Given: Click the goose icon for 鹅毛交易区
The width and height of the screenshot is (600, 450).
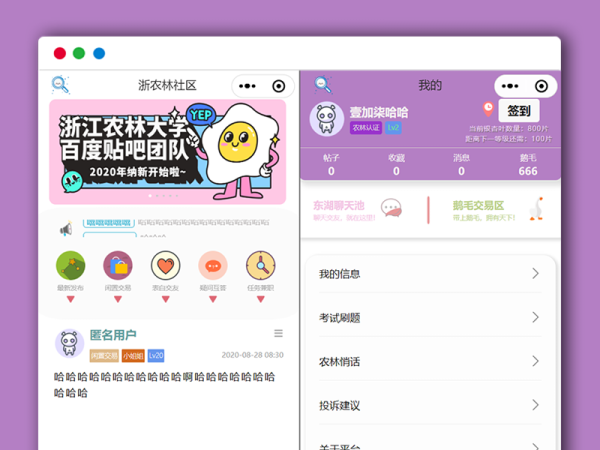Looking at the screenshot, I should [x=536, y=209].
